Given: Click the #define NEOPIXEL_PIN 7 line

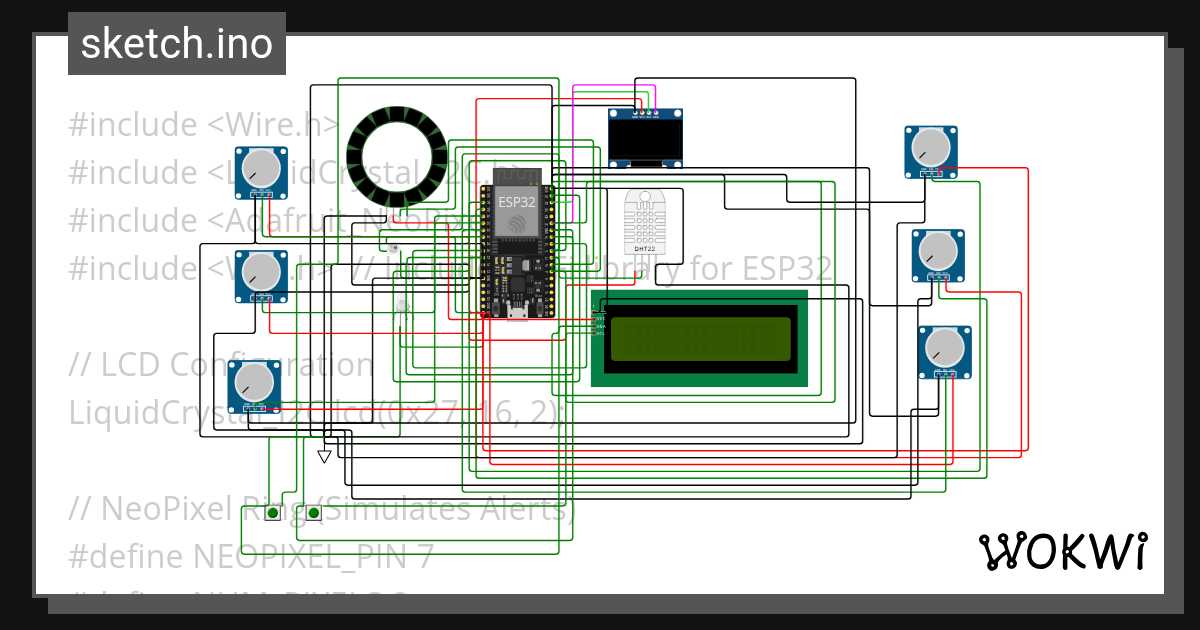Looking at the screenshot, I should click(251, 556).
